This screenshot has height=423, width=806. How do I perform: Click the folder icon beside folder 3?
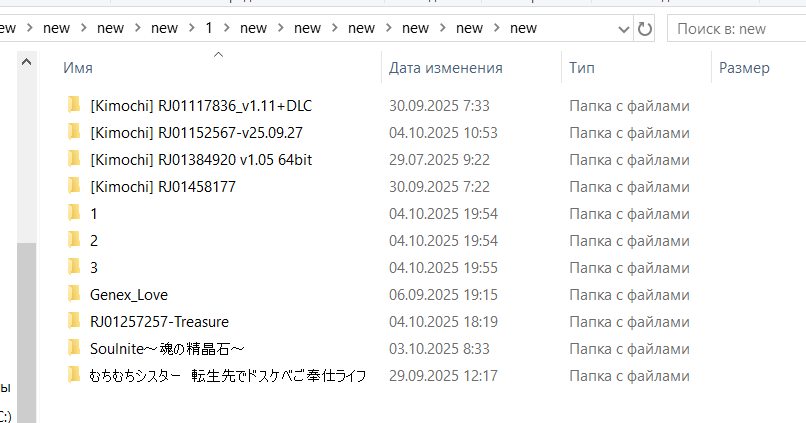(73, 267)
